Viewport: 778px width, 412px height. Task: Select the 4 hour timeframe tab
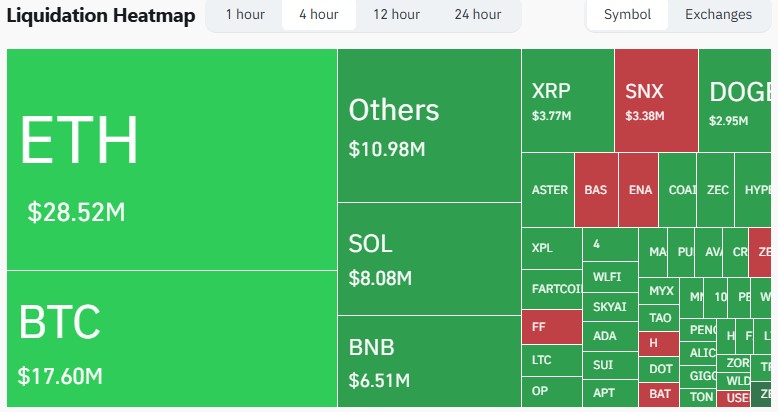[x=318, y=15]
